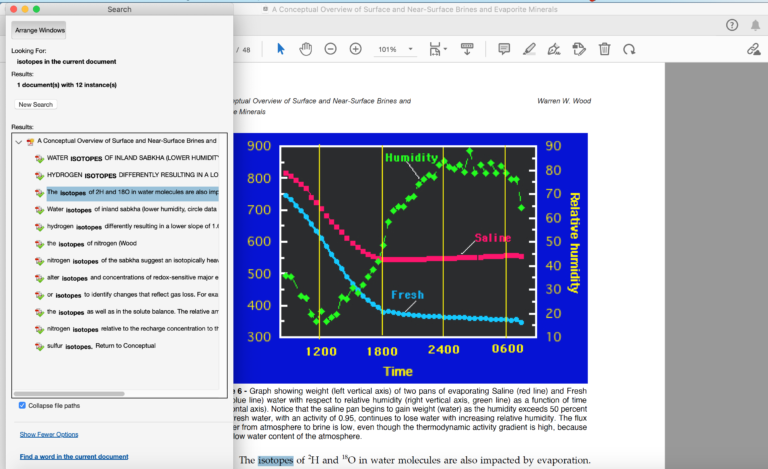Click the New Search button
Viewport: 768px width, 469px height.
point(36,104)
